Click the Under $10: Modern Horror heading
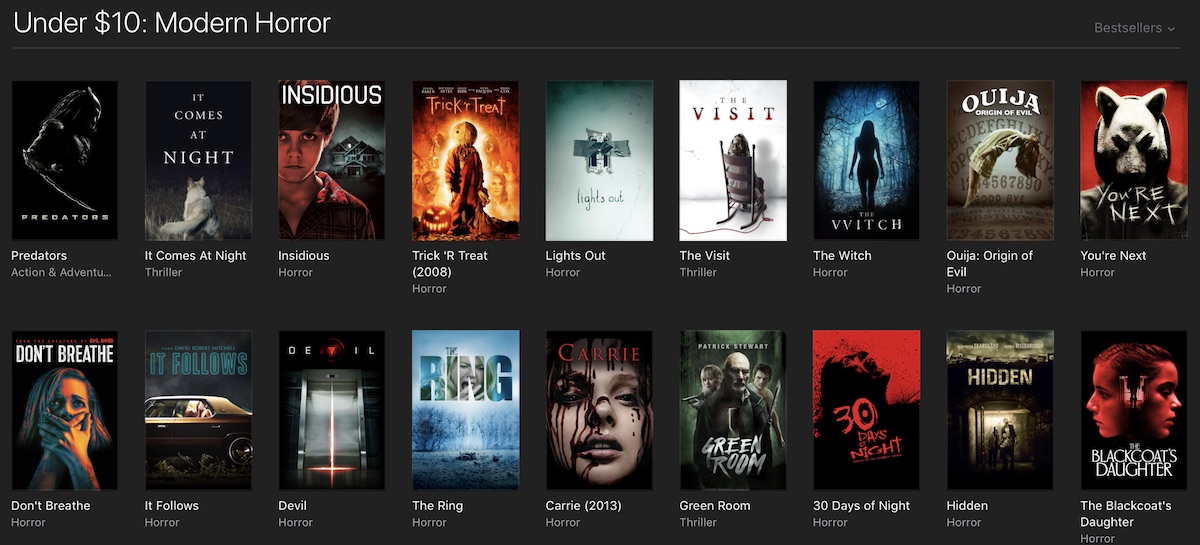The height and width of the screenshot is (545, 1200). pyautogui.click(x=172, y=22)
